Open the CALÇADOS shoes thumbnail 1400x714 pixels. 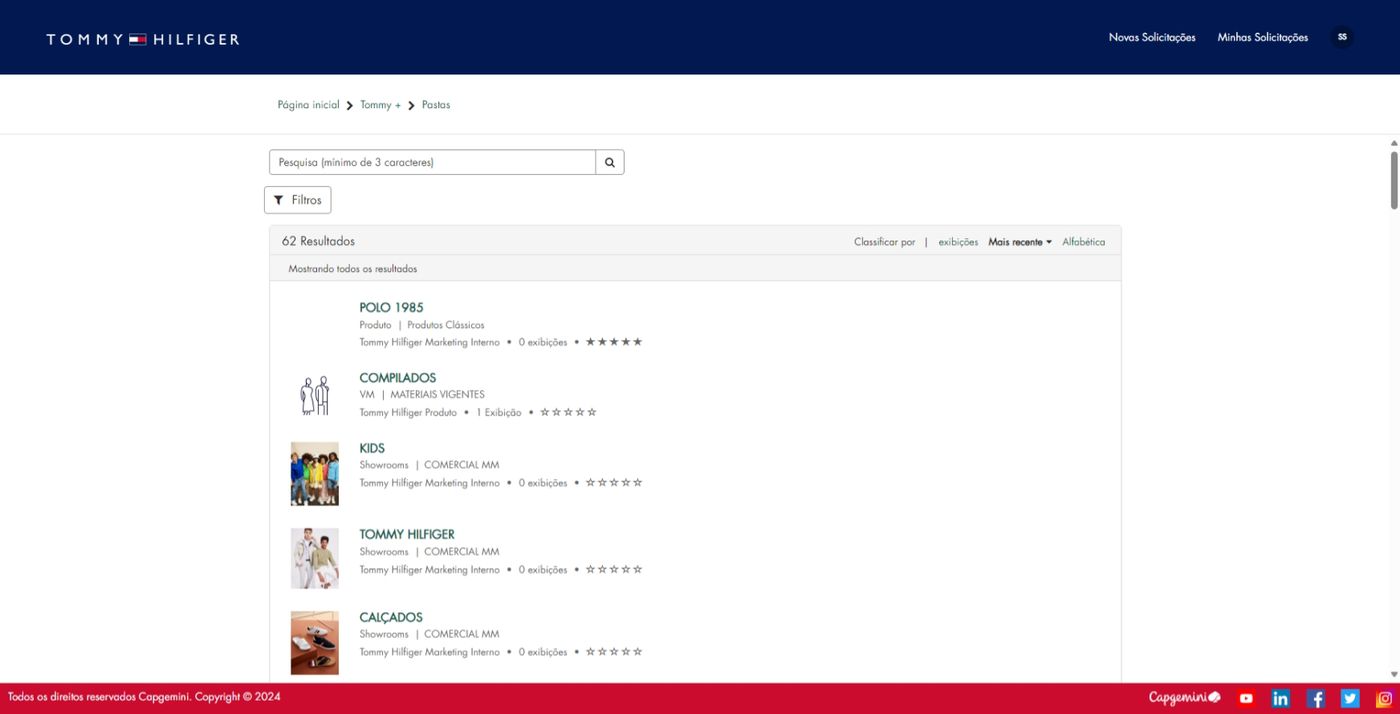[315, 643]
